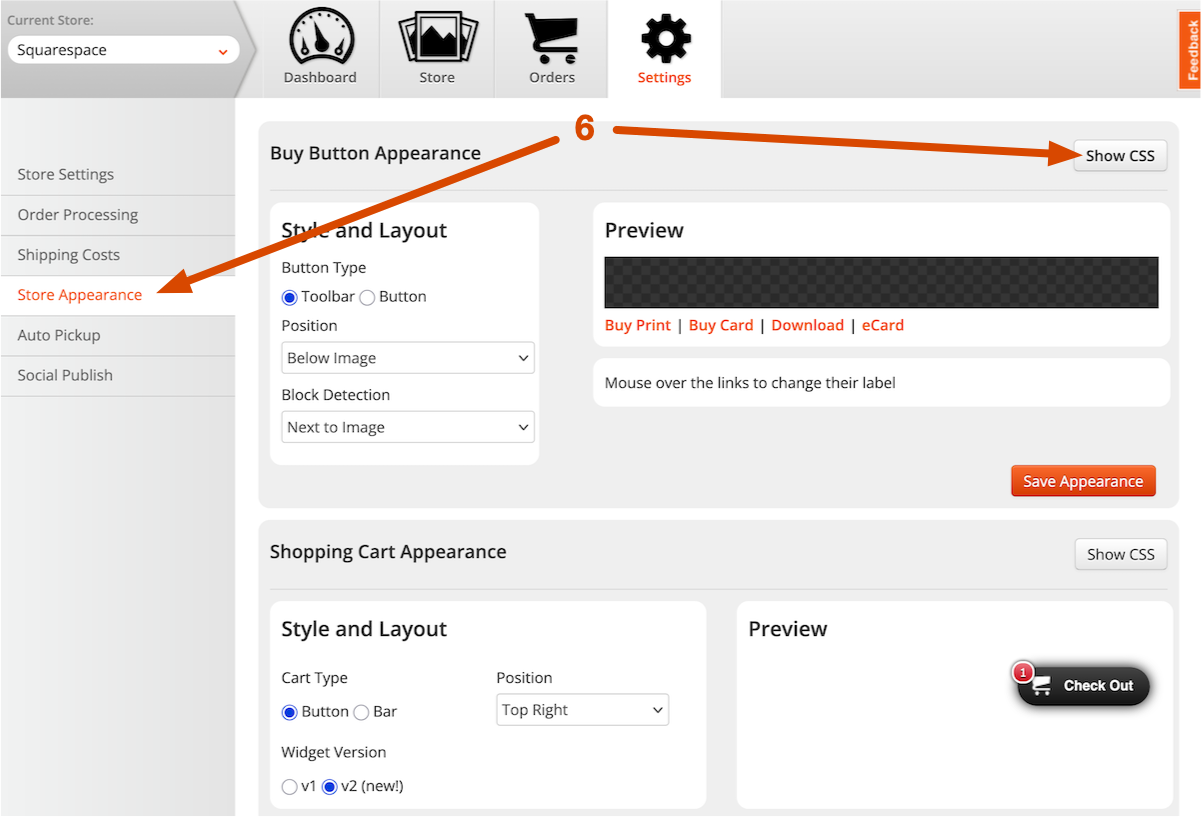Open the Position dropdown showing Below Image
This screenshot has width=1201, height=817.
[x=408, y=358]
